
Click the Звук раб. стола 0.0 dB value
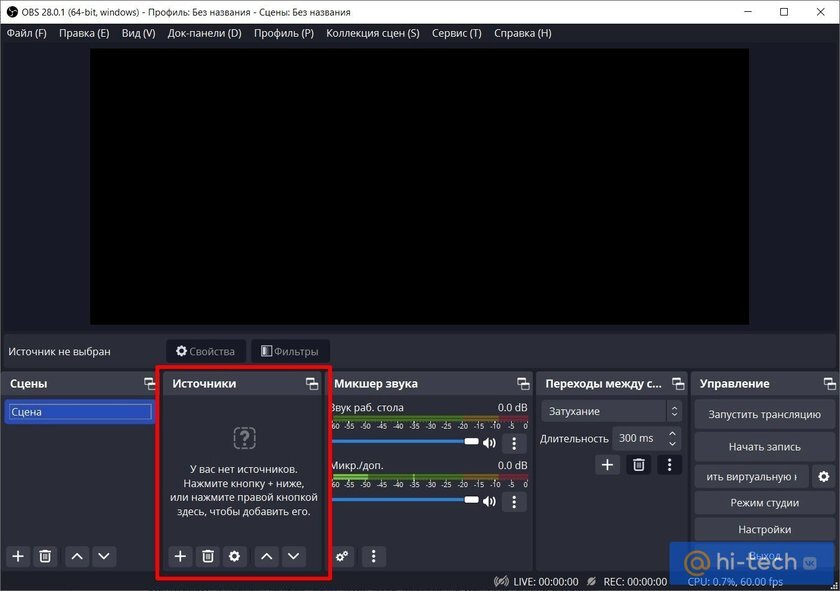tap(512, 408)
